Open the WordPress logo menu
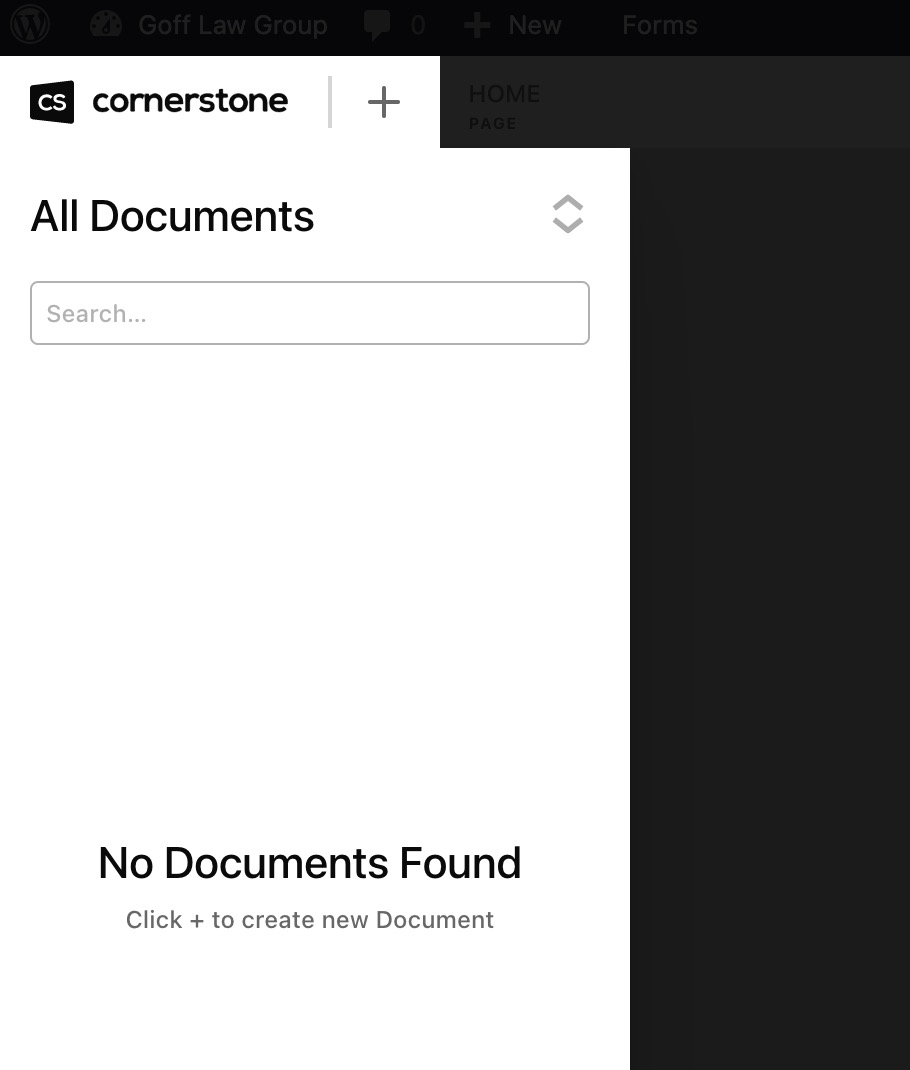 pyautogui.click(x=30, y=25)
